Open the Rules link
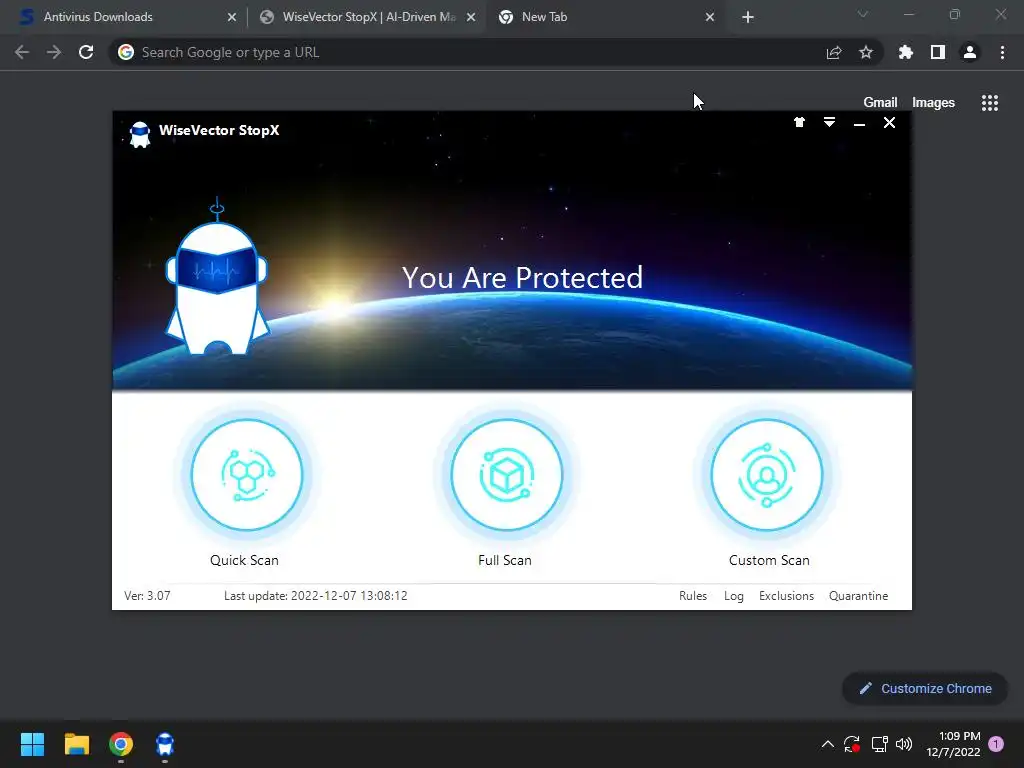This screenshot has height=768, width=1024. pos(693,596)
